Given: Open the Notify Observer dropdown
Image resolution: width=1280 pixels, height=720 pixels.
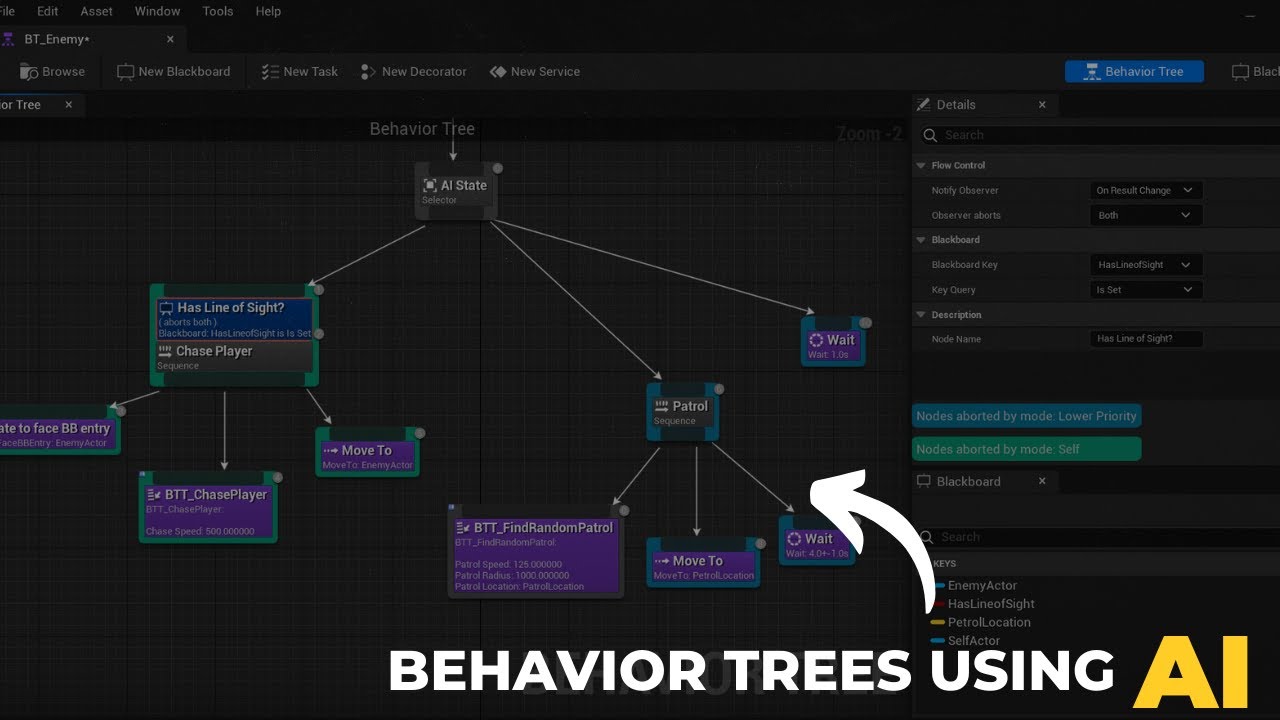Looking at the screenshot, I should click(1146, 190).
